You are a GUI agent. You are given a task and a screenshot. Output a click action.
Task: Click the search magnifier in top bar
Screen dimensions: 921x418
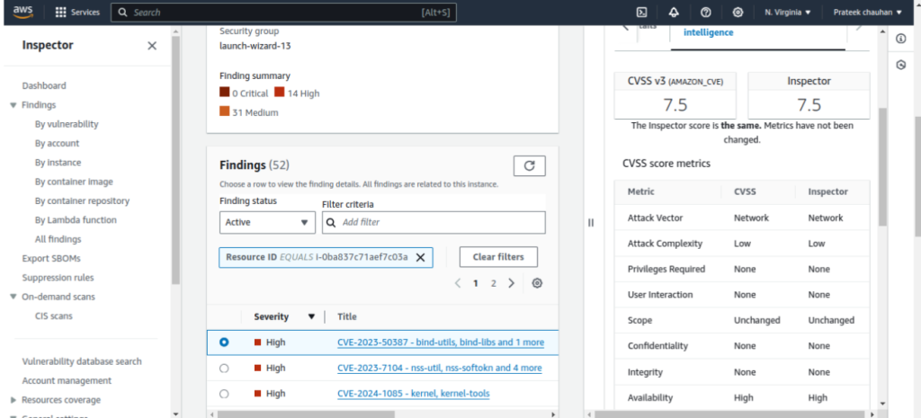click(122, 12)
